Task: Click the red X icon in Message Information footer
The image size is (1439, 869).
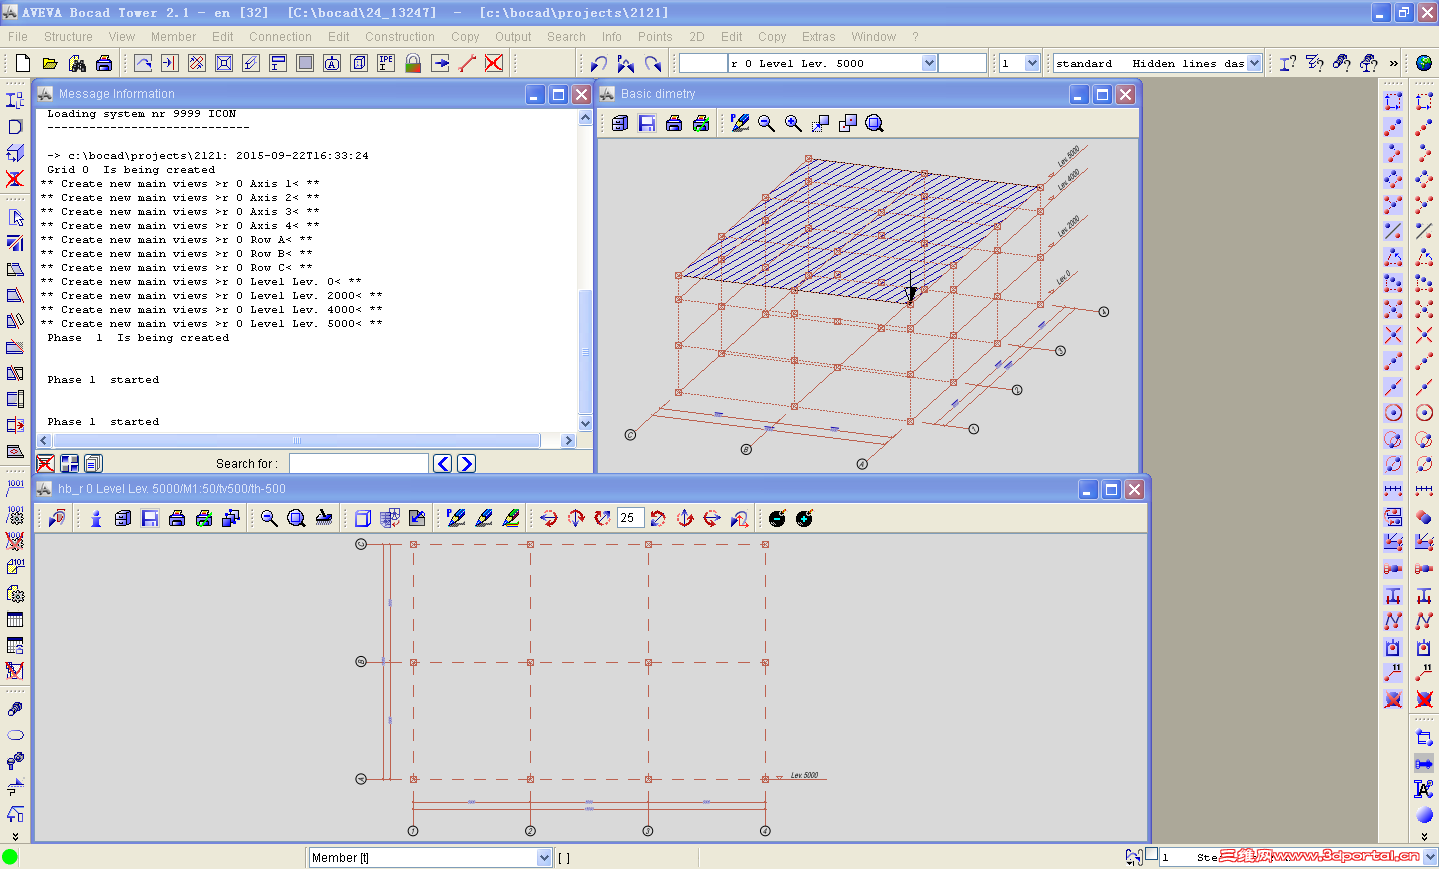Action: coord(45,463)
